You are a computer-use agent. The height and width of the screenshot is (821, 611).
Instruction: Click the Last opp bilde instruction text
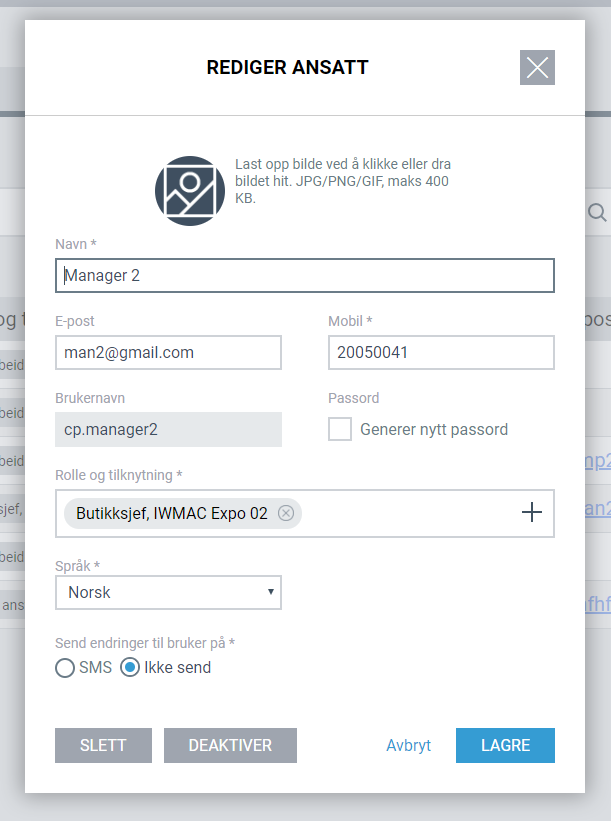pos(343,181)
